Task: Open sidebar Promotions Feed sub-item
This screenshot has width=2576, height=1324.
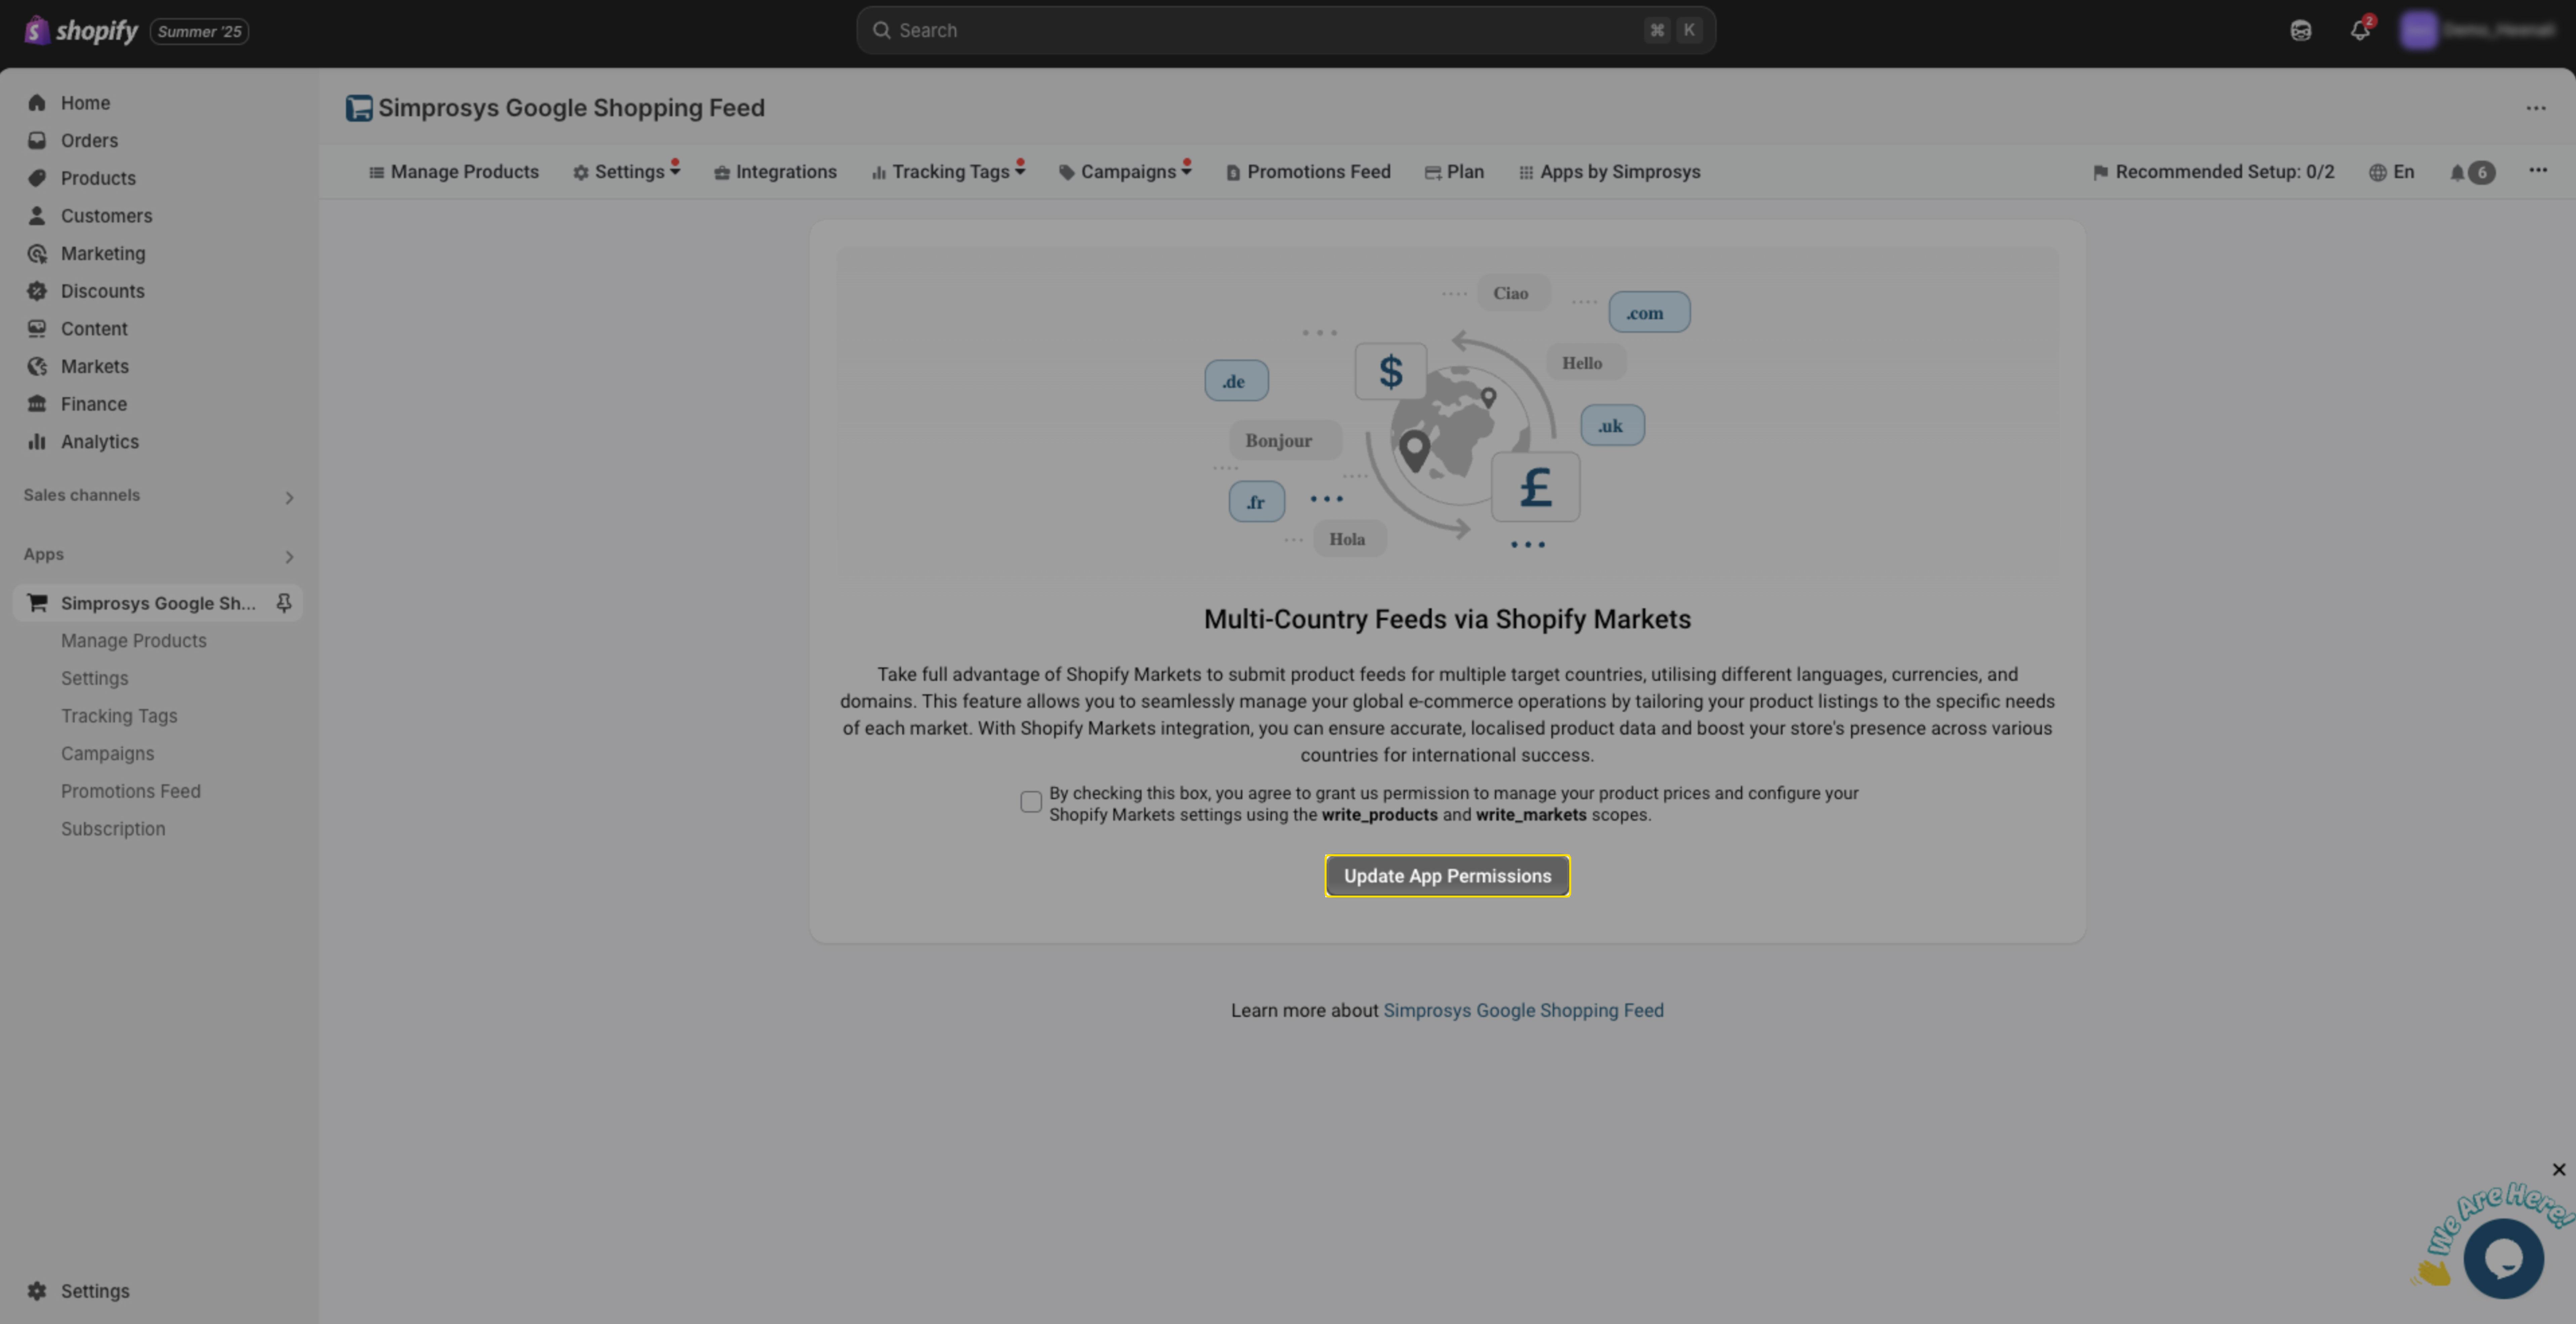Action: pyautogui.click(x=131, y=791)
